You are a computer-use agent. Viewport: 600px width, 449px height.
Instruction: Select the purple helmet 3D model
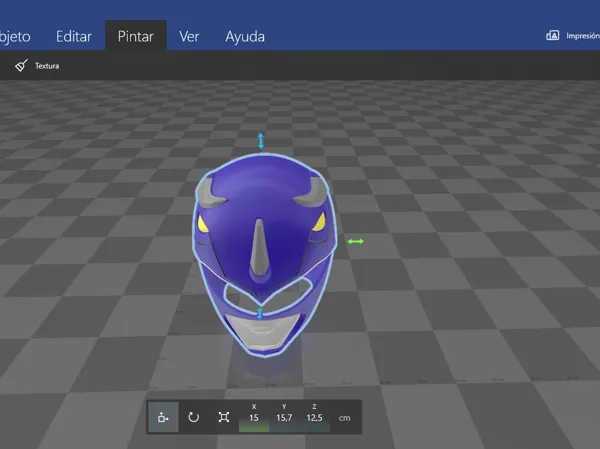[x=264, y=253]
